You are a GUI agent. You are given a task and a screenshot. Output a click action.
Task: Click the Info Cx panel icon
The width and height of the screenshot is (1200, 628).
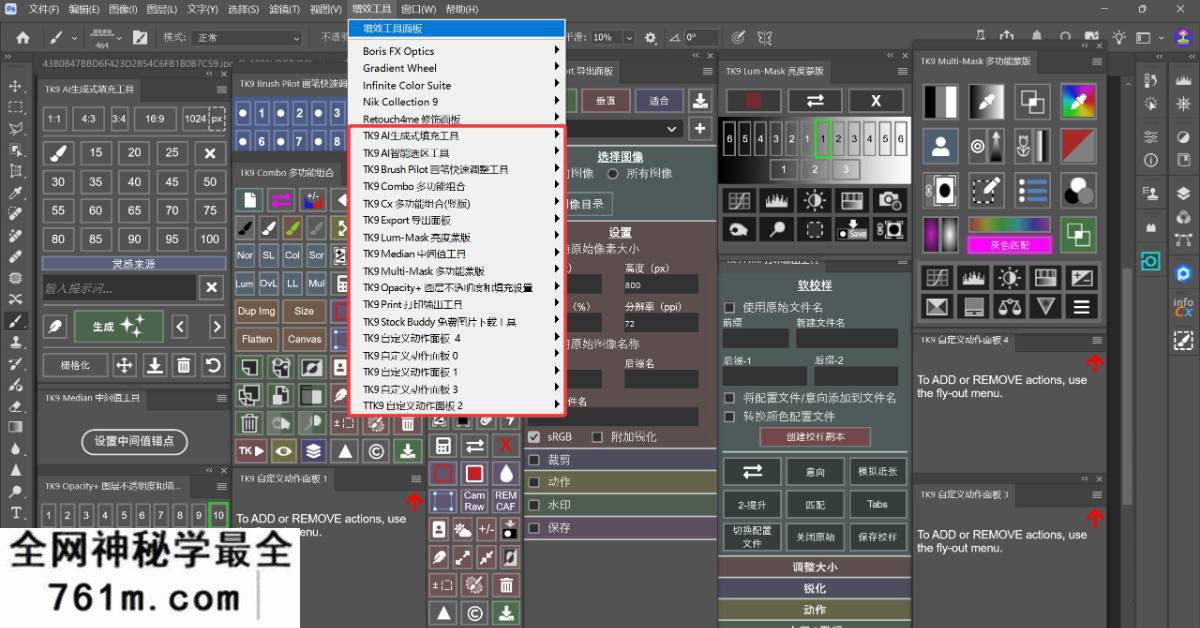pos(1183,307)
